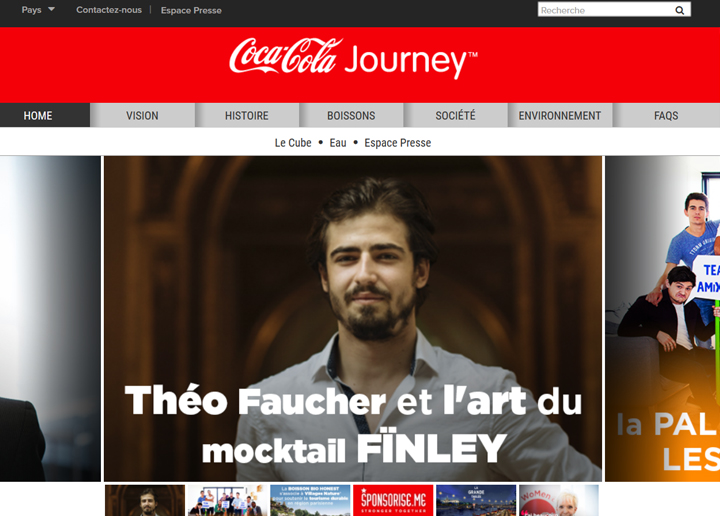The width and height of the screenshot is (720, 516).
Task: Open the FAQS tab
Action: pyautogui.click(x=666, y=115)
